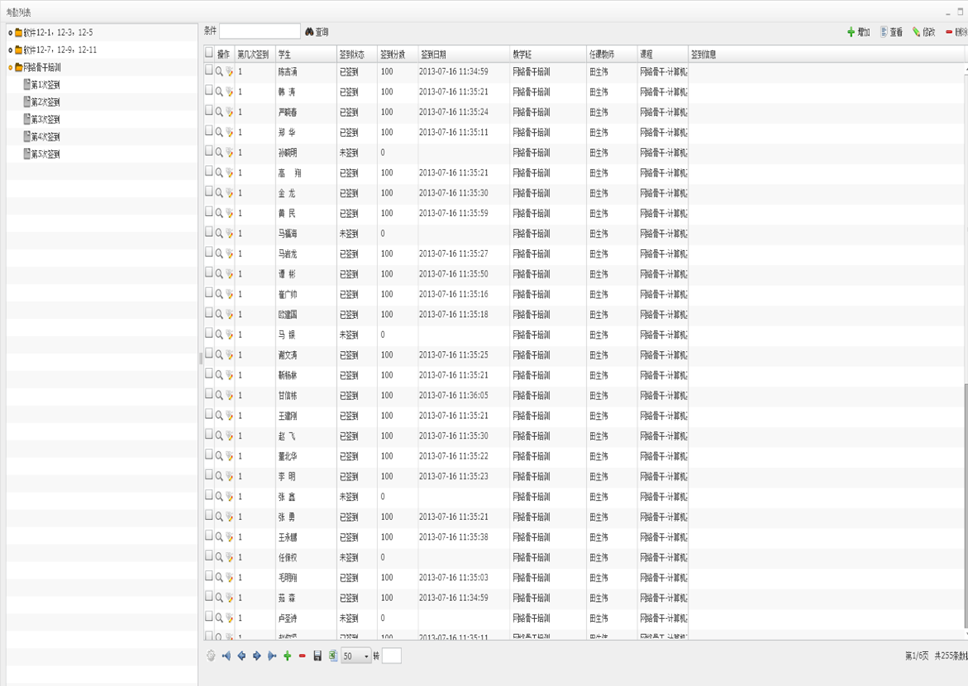The height and width of the screenshot is (686, 968).
Task: Click the pencil 修改 edit button
Action: (x=924, y=32)
